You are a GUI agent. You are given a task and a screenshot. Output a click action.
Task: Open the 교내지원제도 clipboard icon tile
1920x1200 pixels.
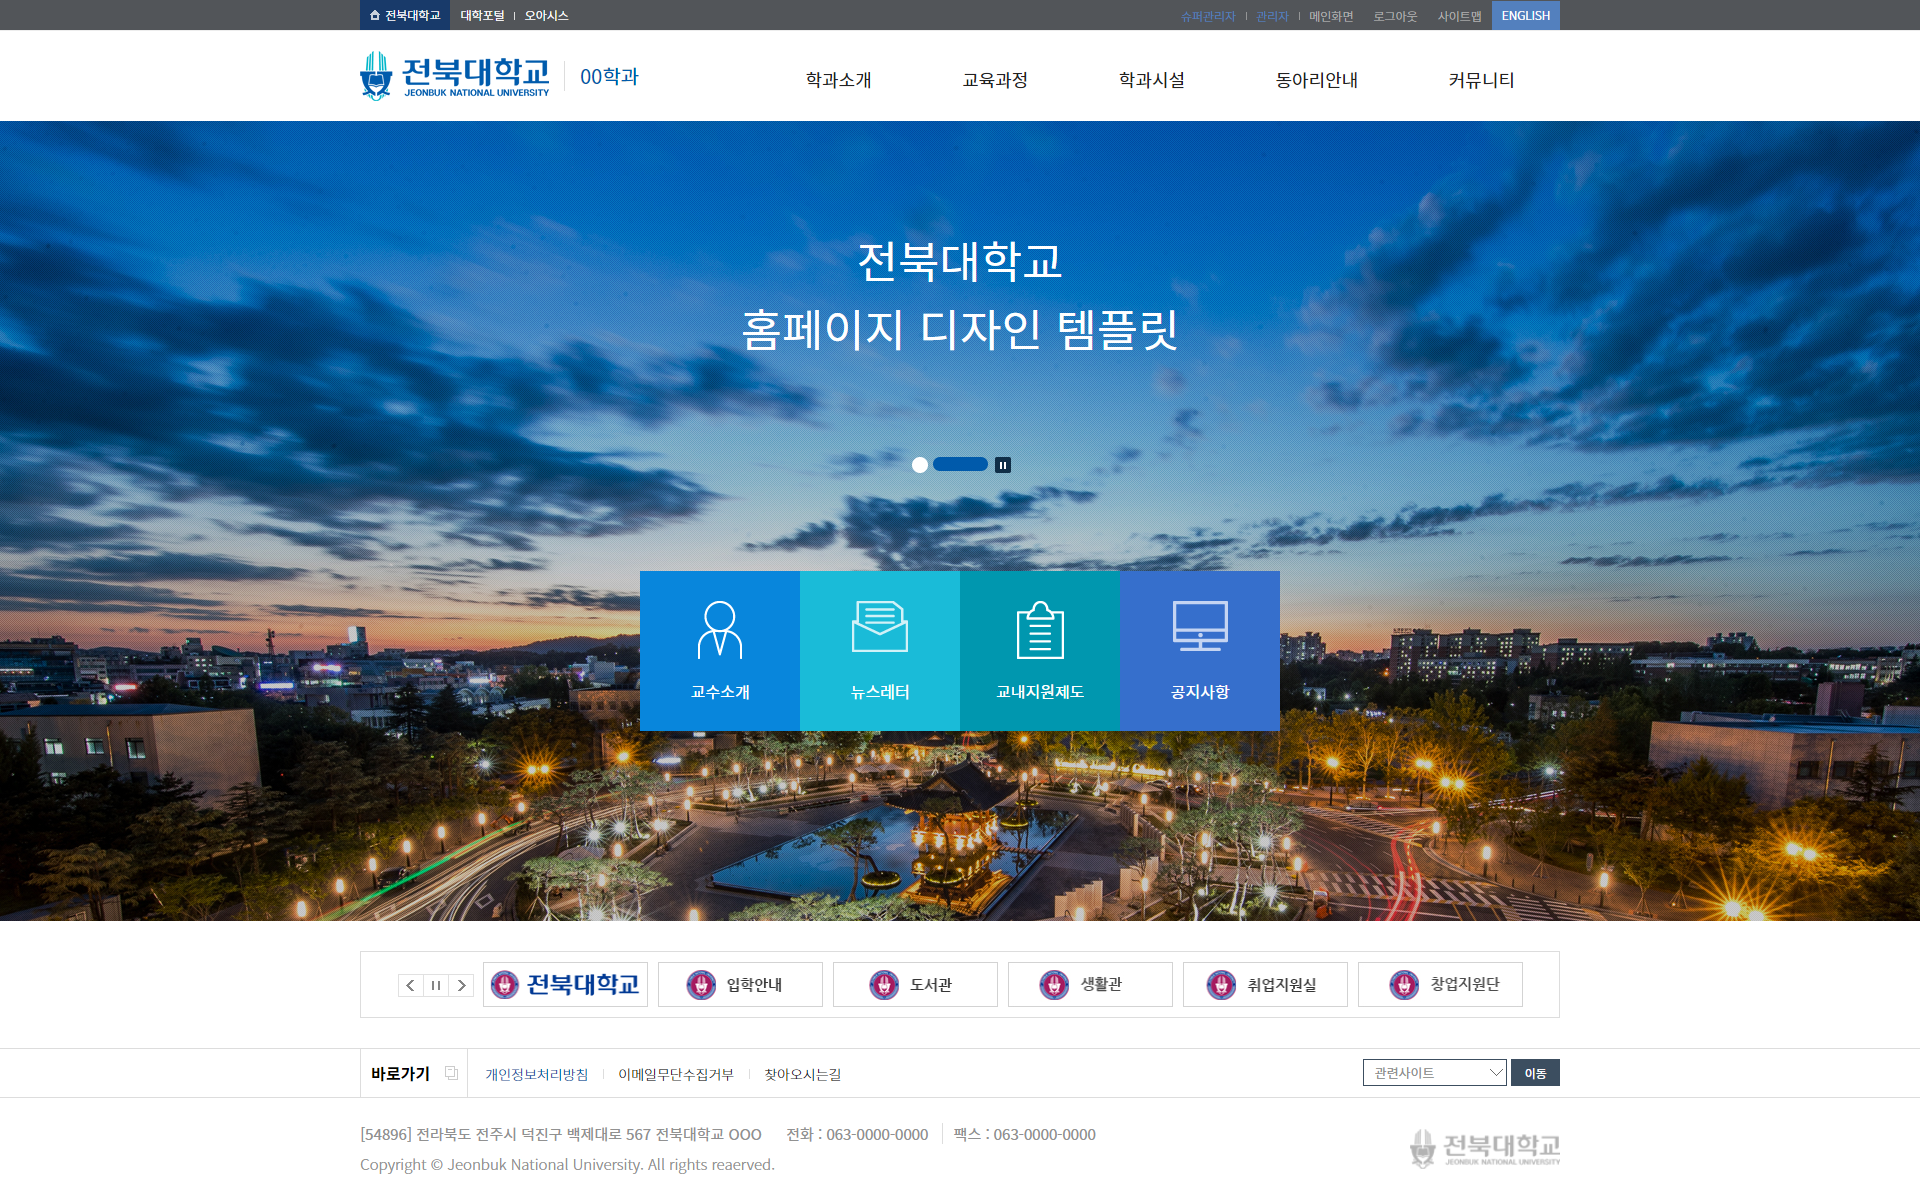pos(1040,650)
